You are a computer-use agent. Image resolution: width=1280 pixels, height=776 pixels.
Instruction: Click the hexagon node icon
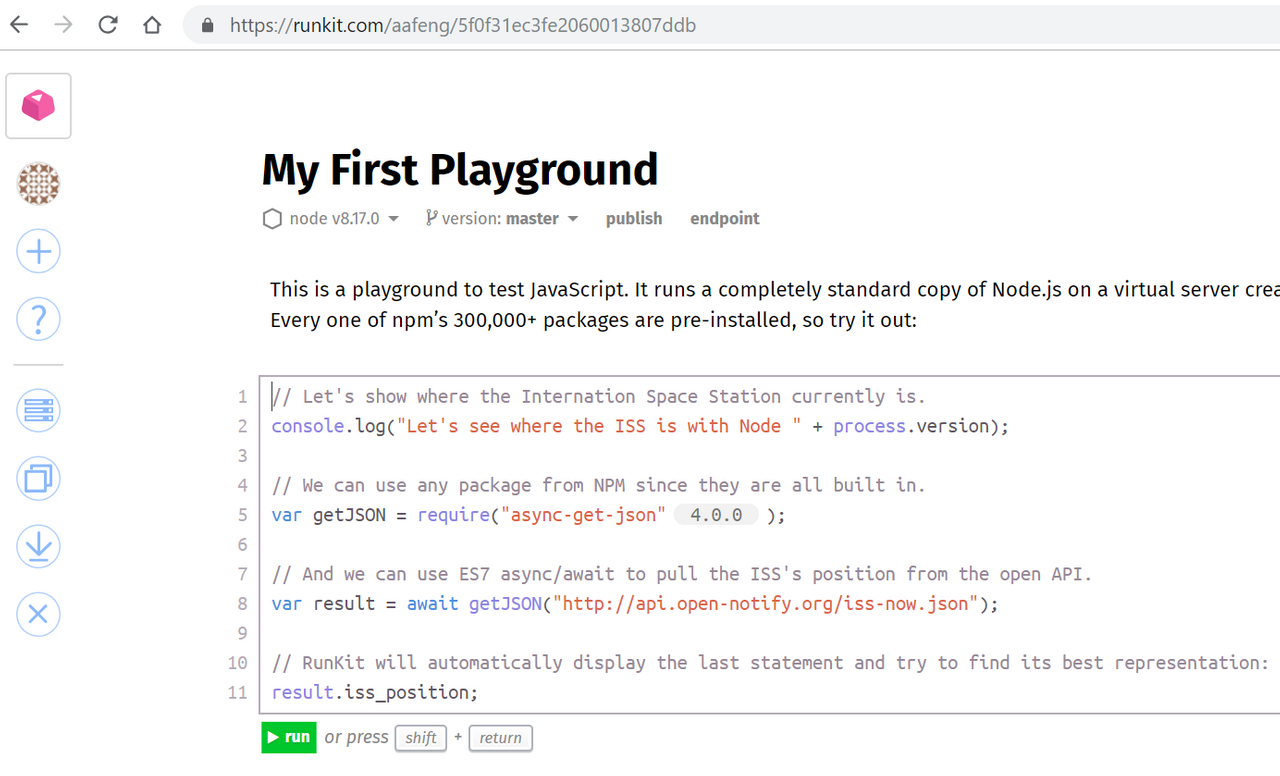[272, 219]
